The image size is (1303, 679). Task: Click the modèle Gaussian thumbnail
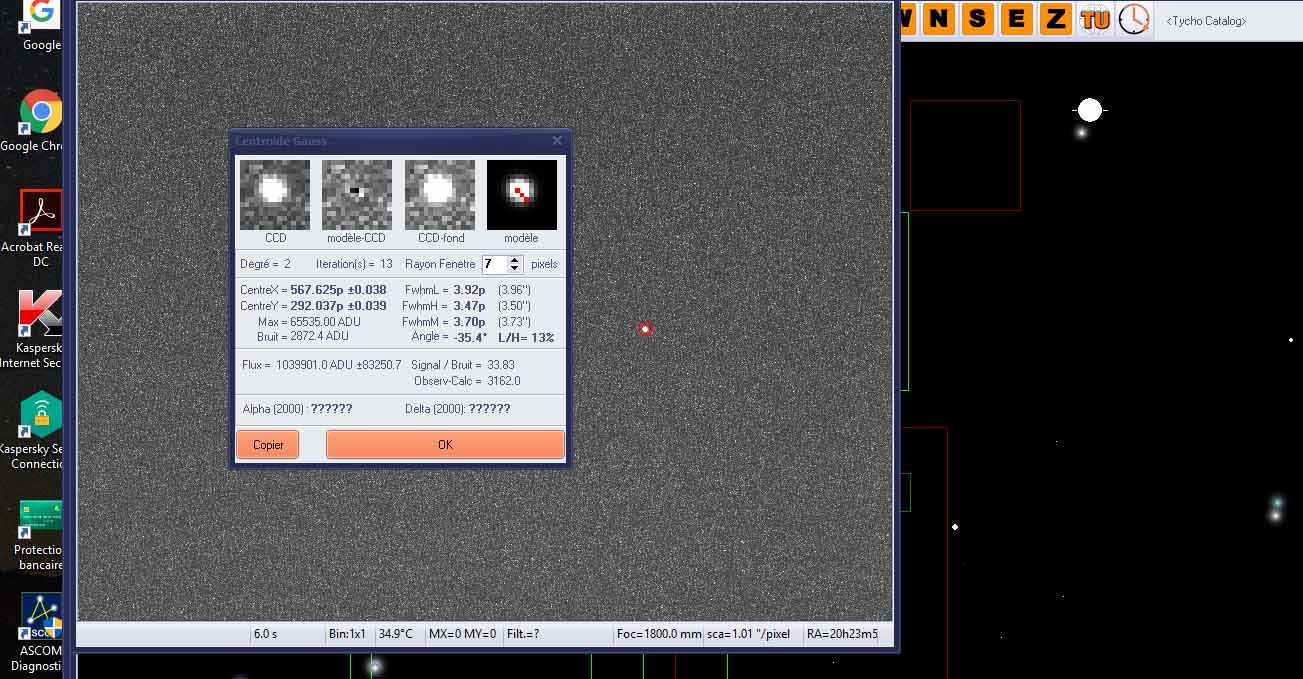[521, 195]
